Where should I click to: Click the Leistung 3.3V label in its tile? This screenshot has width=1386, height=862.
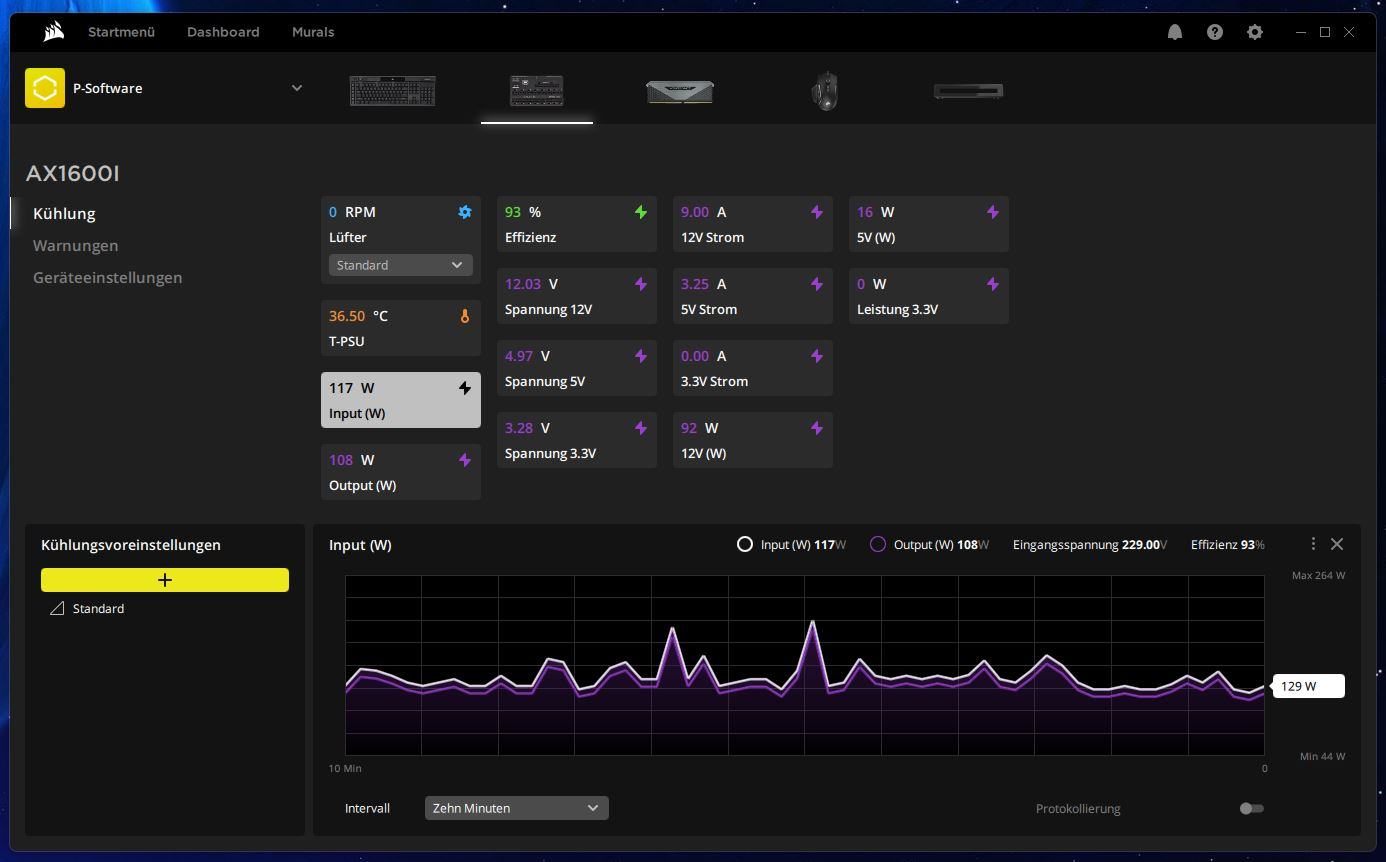[898, 309]
